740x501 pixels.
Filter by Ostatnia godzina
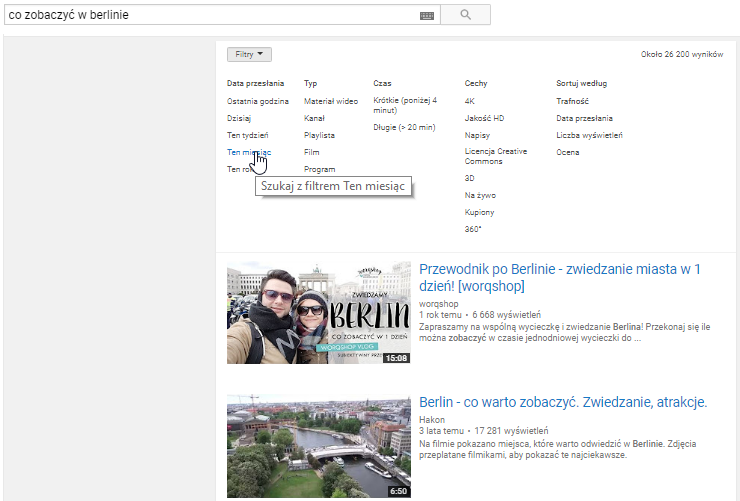pyautogui.click(x=257, y=101)
